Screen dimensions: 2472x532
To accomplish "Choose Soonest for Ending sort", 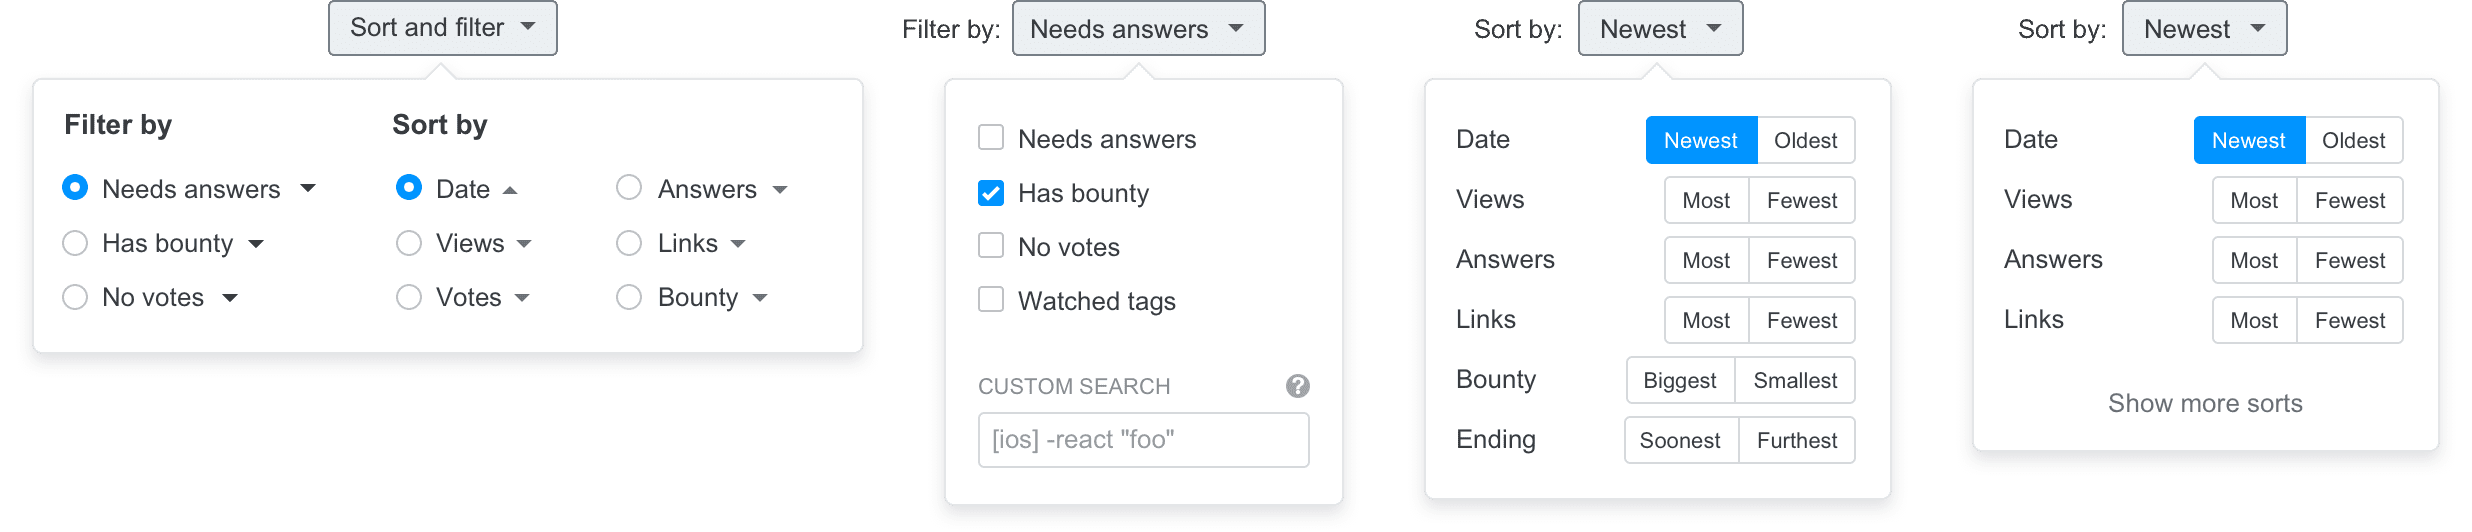I will point(1681,440).
